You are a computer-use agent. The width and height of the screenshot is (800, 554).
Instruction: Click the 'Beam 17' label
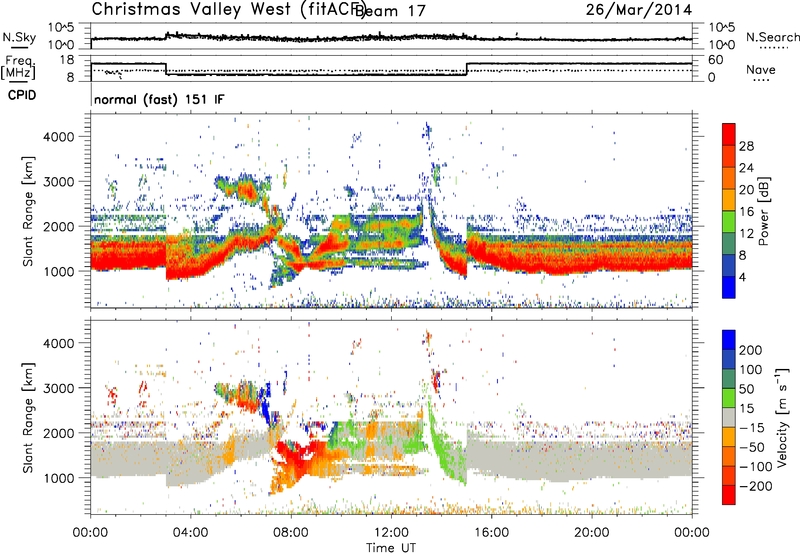point(390,10)
